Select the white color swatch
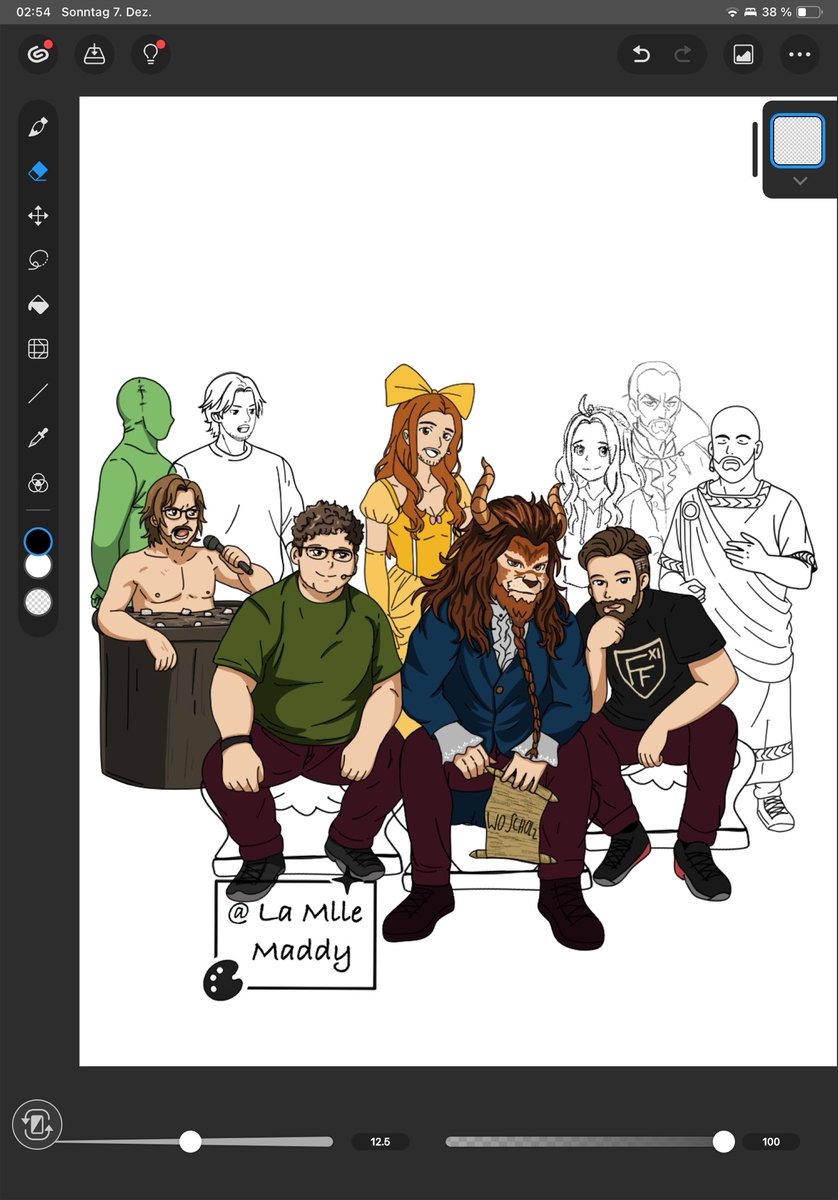The image size is (838, 1200). click(x=37, y=564)
